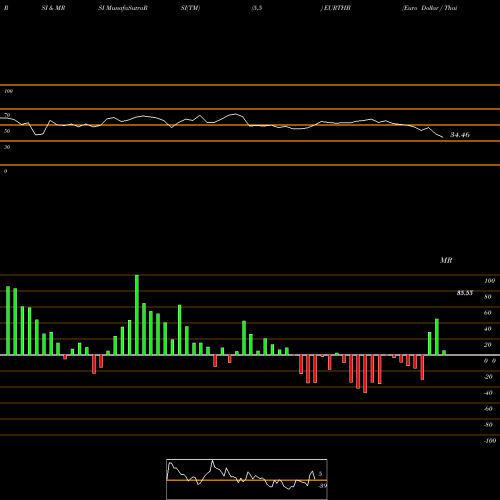Click the 'SI & MR' header text
The height and width of the screenshot is (500, 500).
click(x=53, y=8)
